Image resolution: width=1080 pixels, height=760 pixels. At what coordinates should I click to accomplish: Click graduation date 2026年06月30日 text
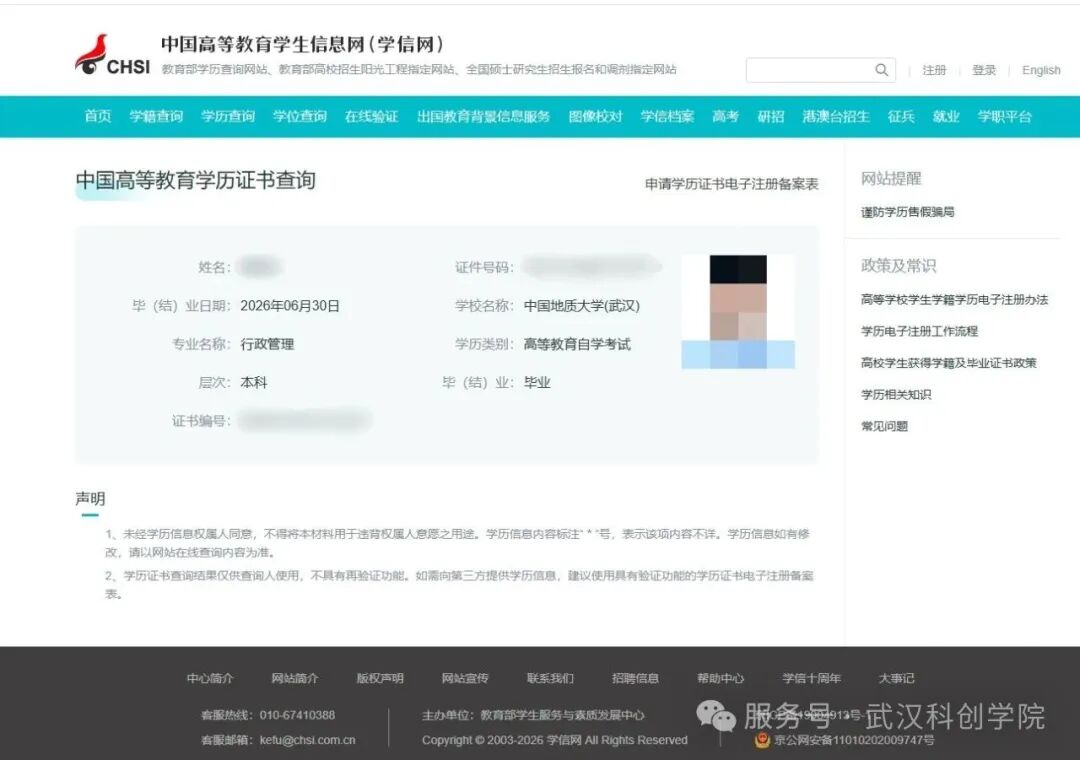pyautogui.click(x=290, y=305)
